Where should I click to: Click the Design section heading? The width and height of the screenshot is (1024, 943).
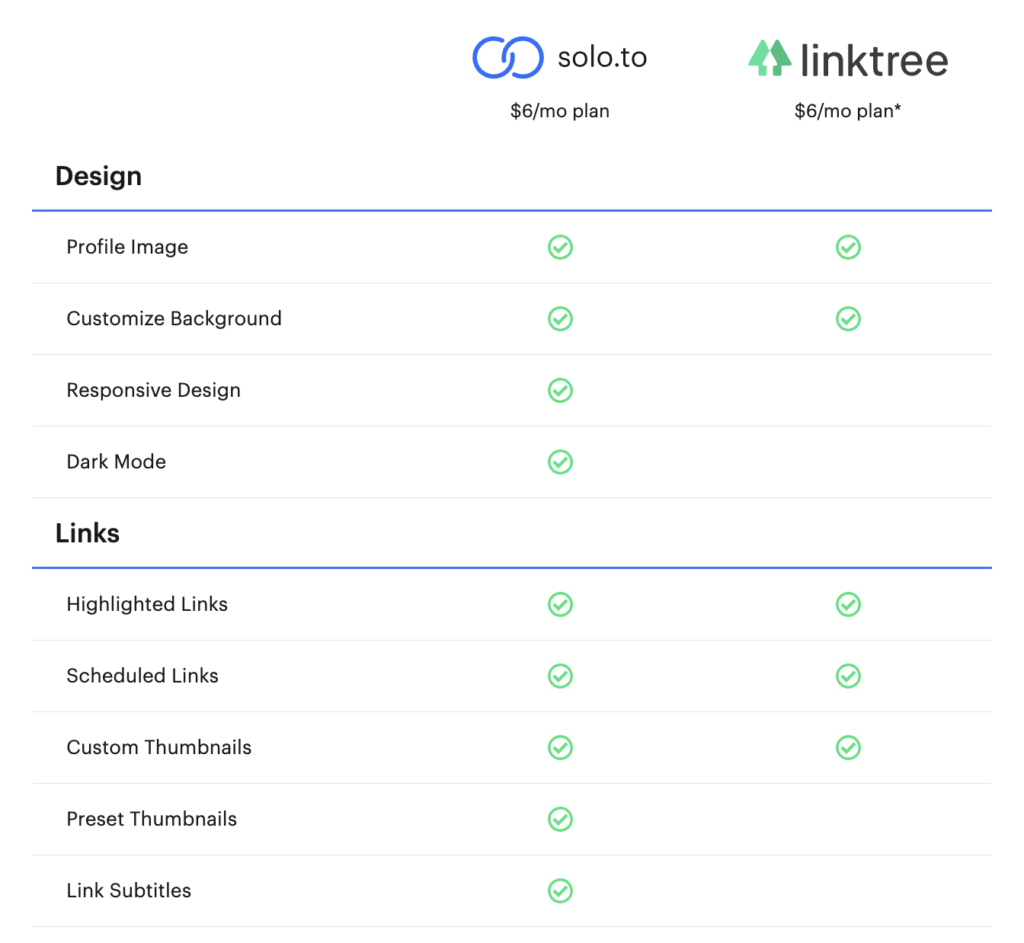click(99, 176)
